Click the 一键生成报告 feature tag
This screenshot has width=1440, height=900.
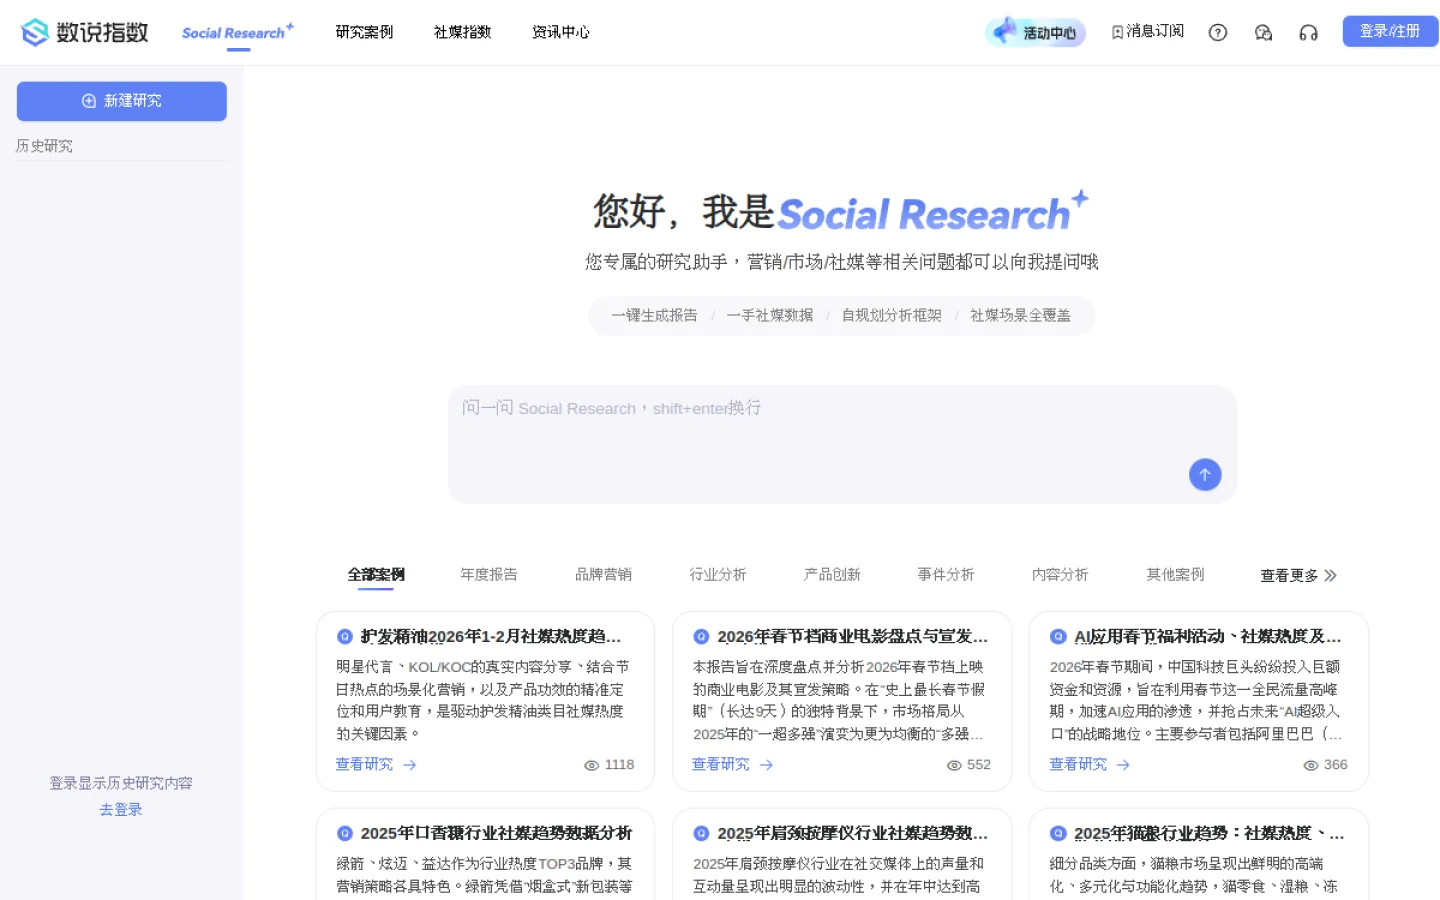[655, 315]
